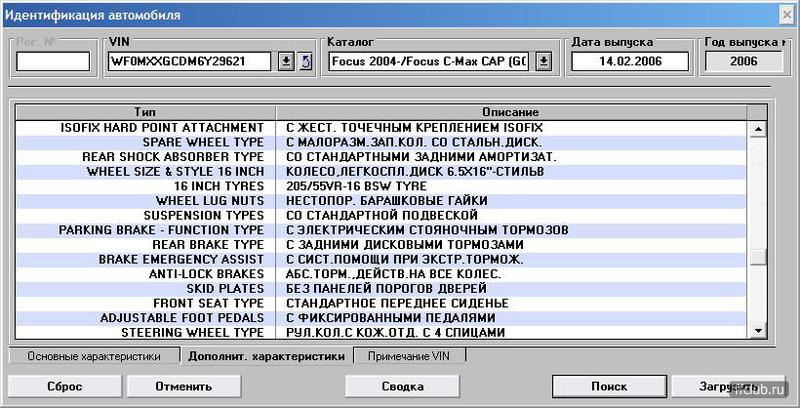The image size is (800, 408).
Task: Close the Идентификация автомобиля window
Action: pyautogui.click(x=787, y=15)
